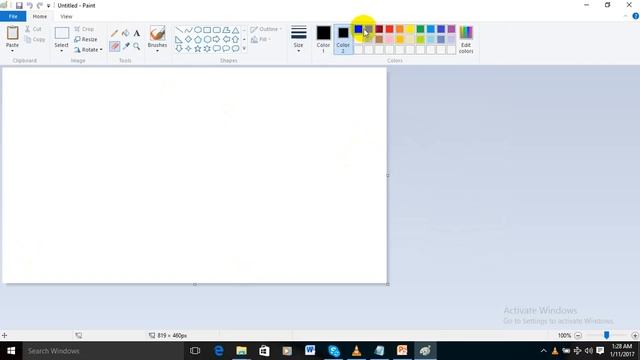Click the Crop button
Viewport: 640px width, 360px height.
[84, 29]
